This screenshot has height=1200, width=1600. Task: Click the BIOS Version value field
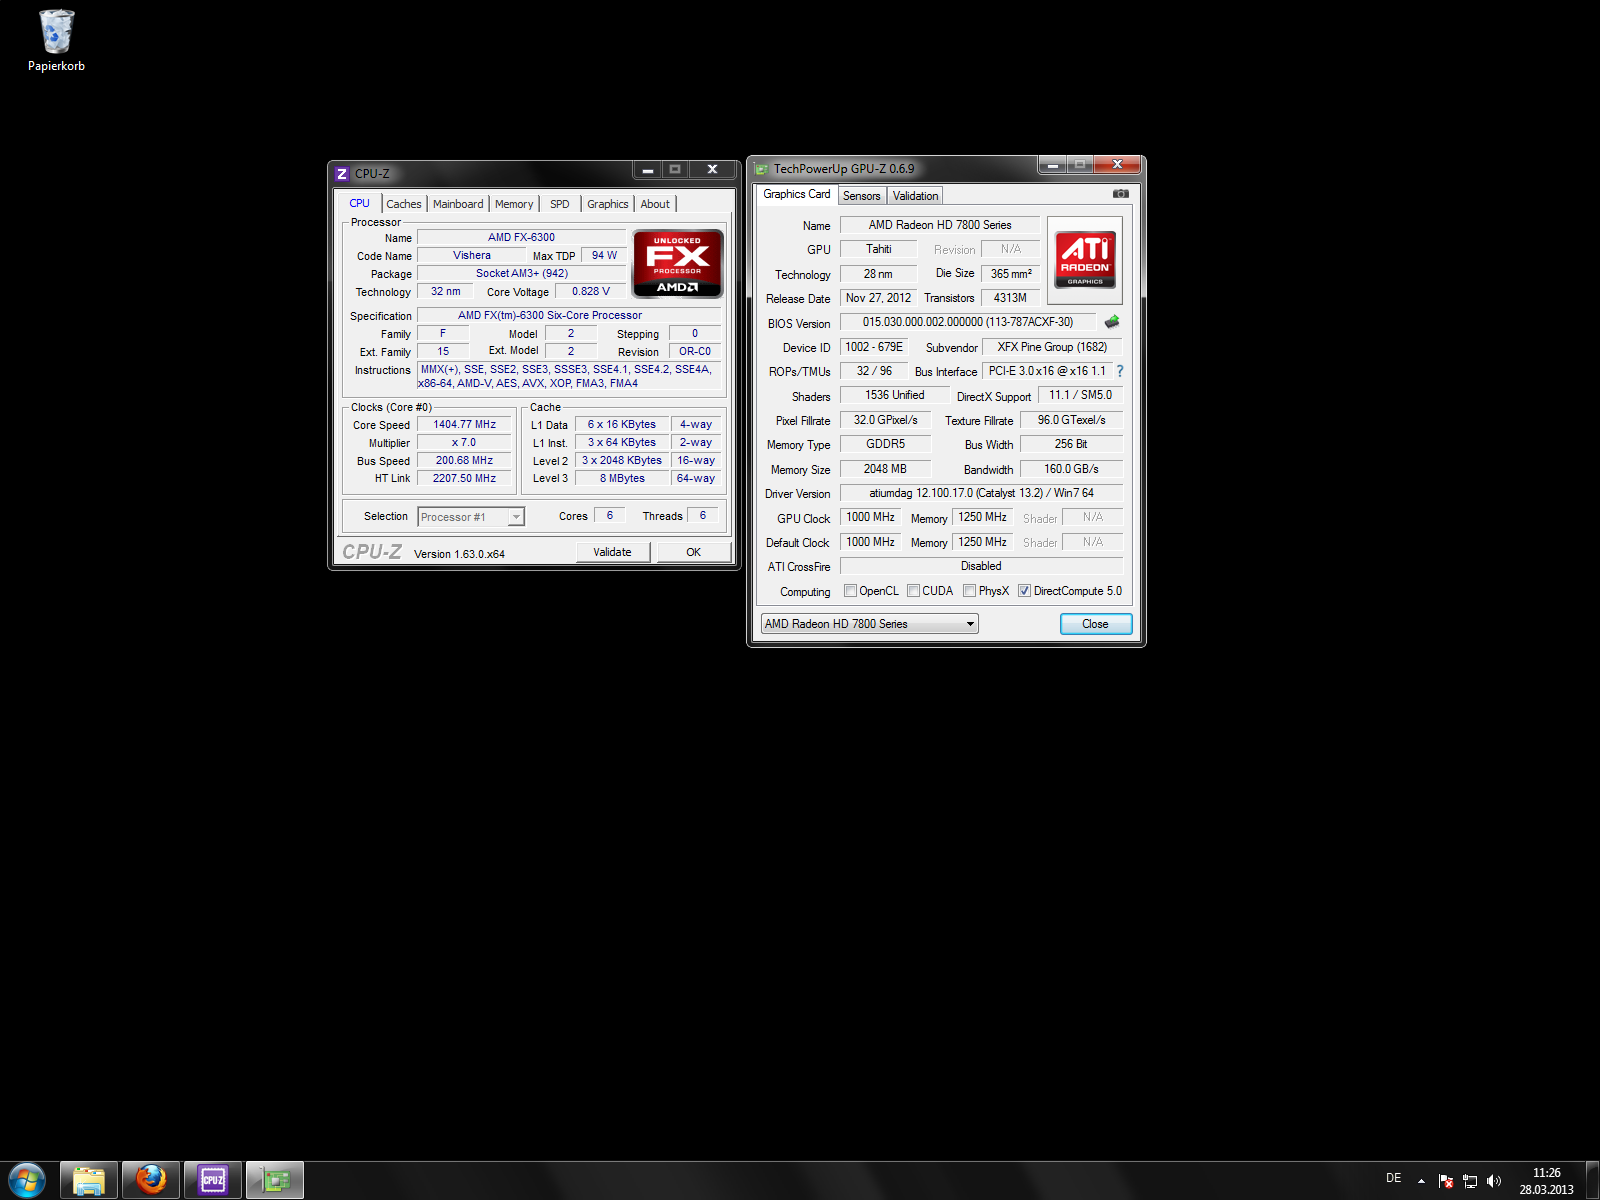pyautogui.click(x=968, y=322)
